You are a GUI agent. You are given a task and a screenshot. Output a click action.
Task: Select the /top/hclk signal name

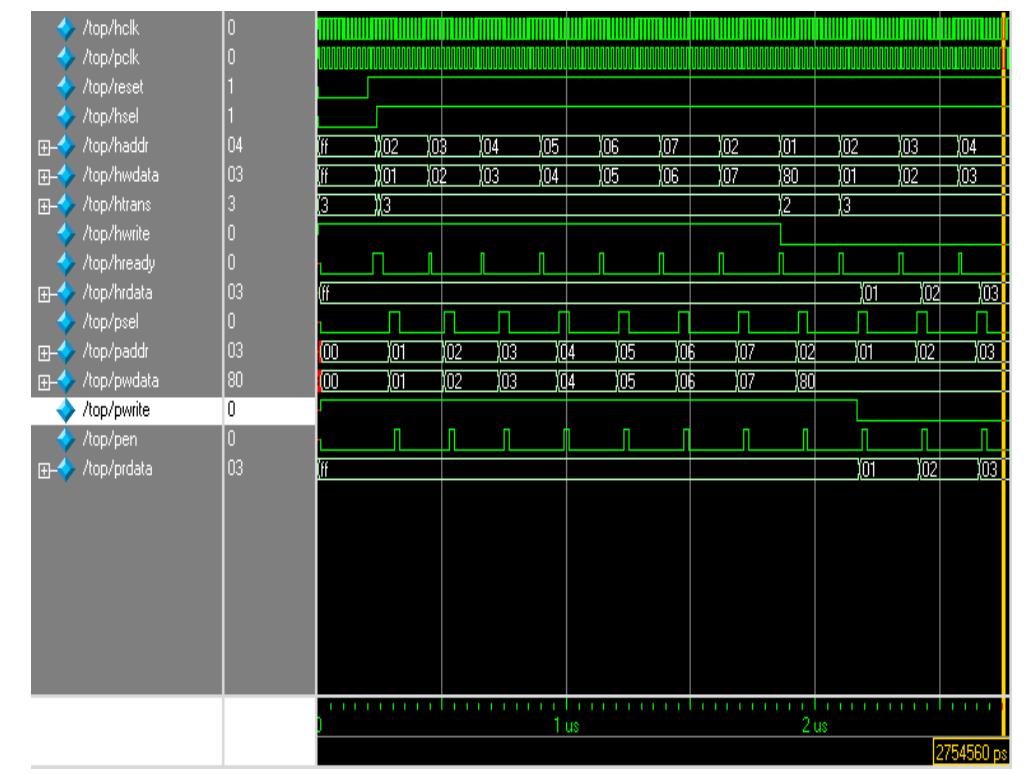[x=110, y=28]
